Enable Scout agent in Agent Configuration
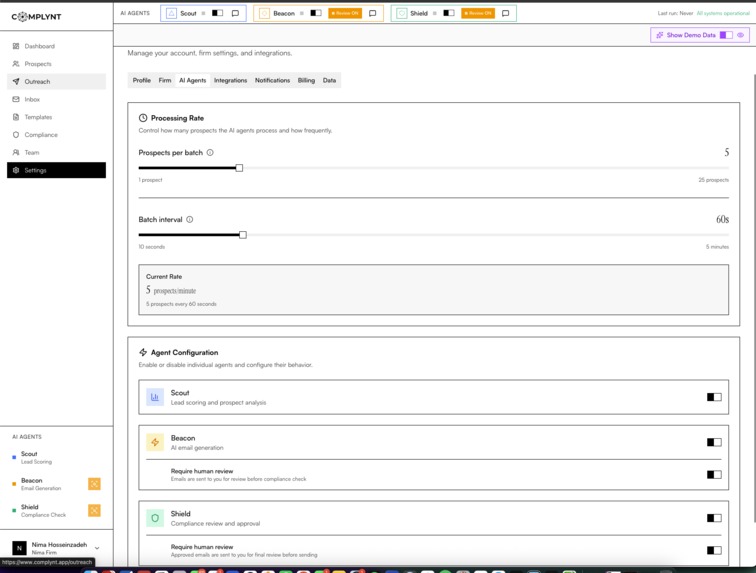The width and height of the screenshot is (756, 573). pyautogui.click(x=714, y=397)
